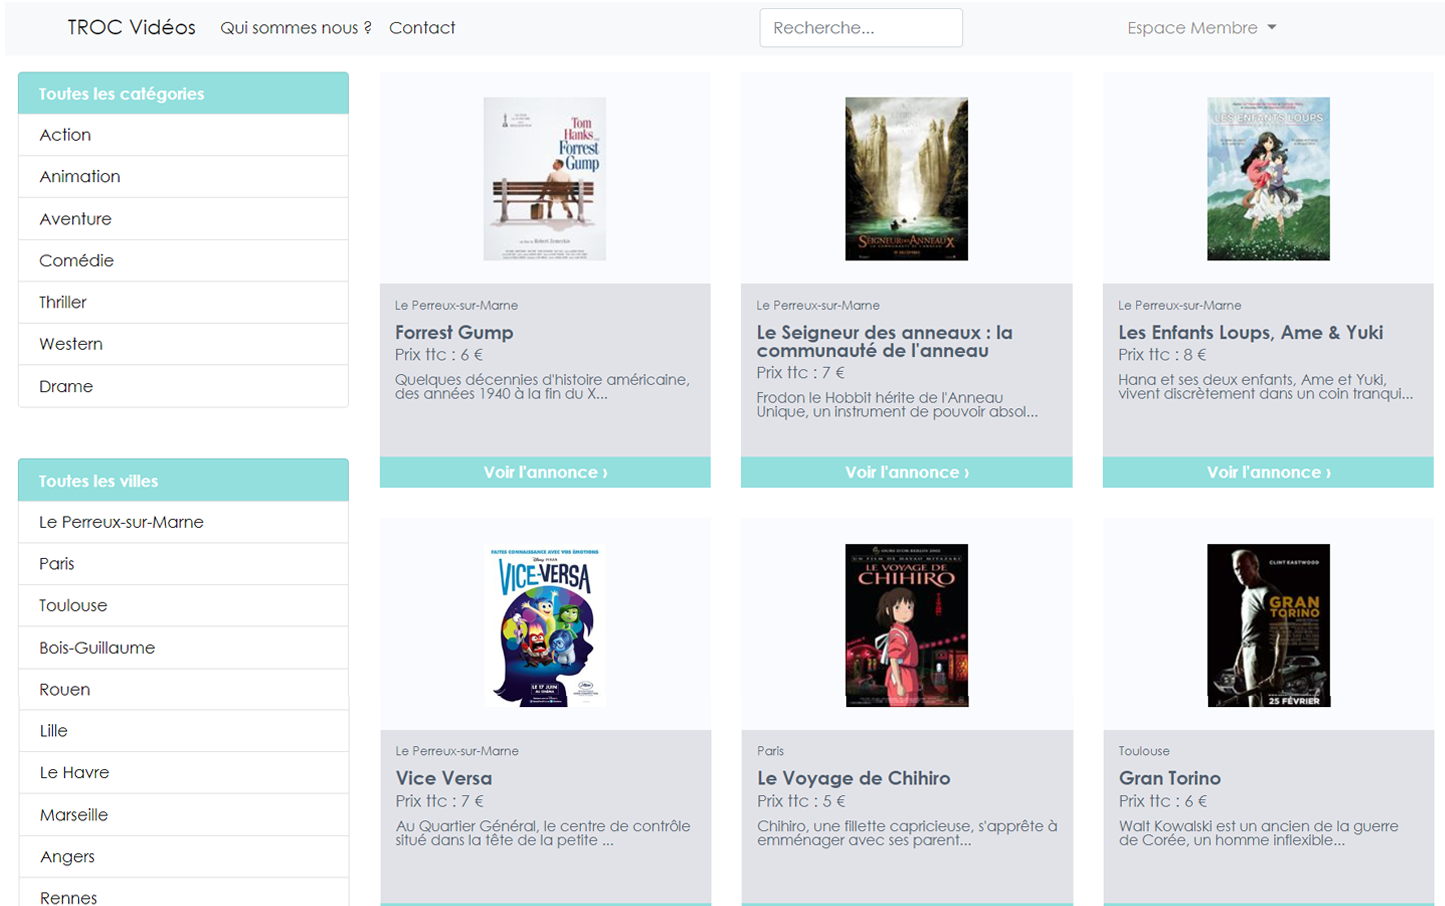The height and width of the screenshot is (906, 1445).
Task: Open the Seigneur des Anneaux poster image
Action: tap(906, 179)
